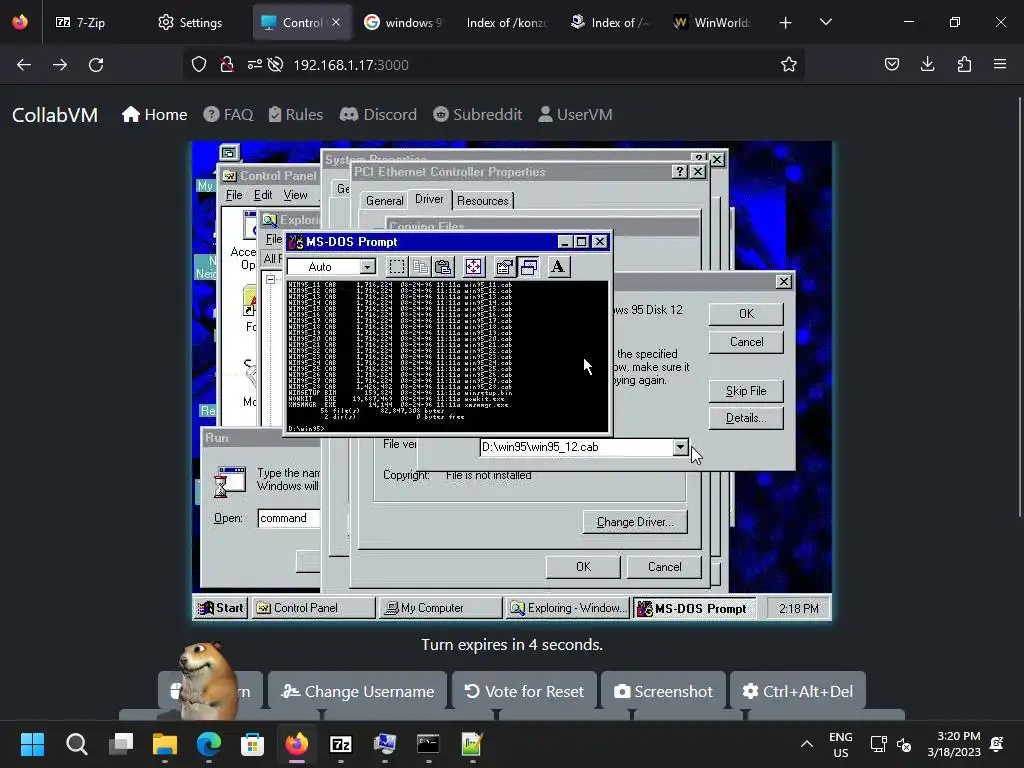The width and height of the screenshot is (1024, 768).
Task: Click OK in PCI Ethernet Controller Properties
Action: pyautogui.click(x=583, y=567)
